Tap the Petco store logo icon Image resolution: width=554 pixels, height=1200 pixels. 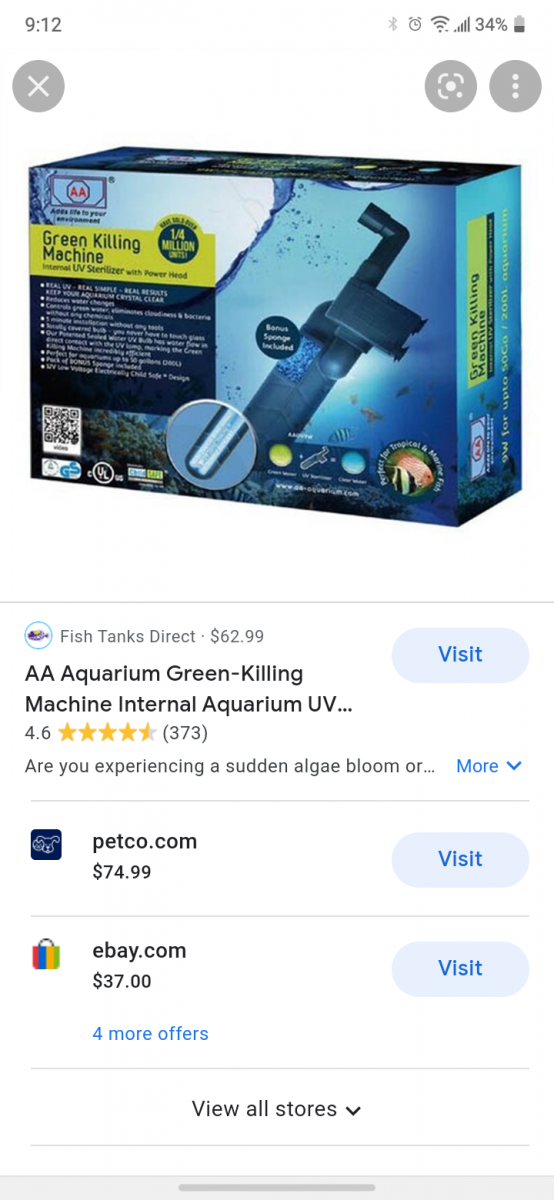(x=46, y=844)
